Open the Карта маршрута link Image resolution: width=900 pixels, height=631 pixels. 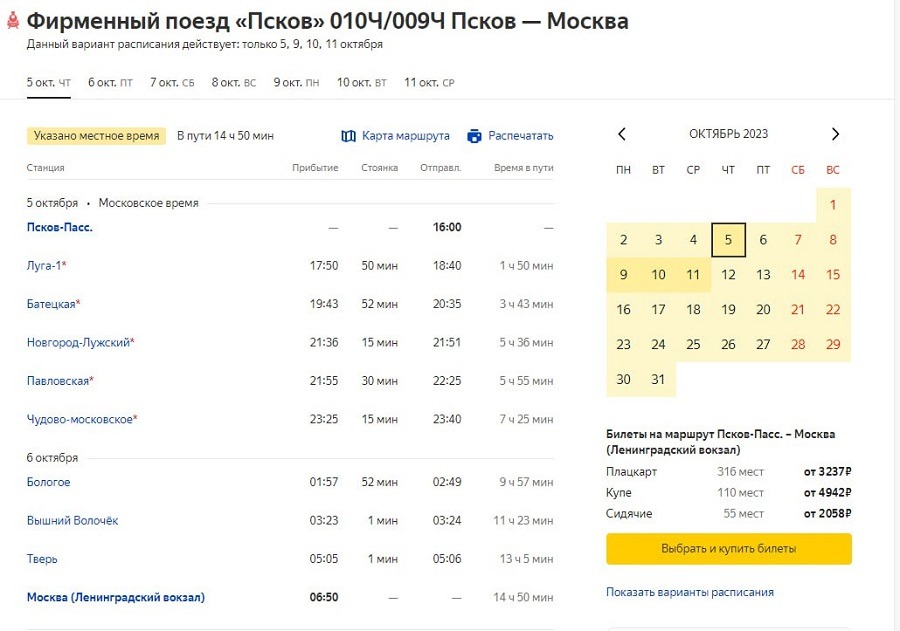pos(405,136)
